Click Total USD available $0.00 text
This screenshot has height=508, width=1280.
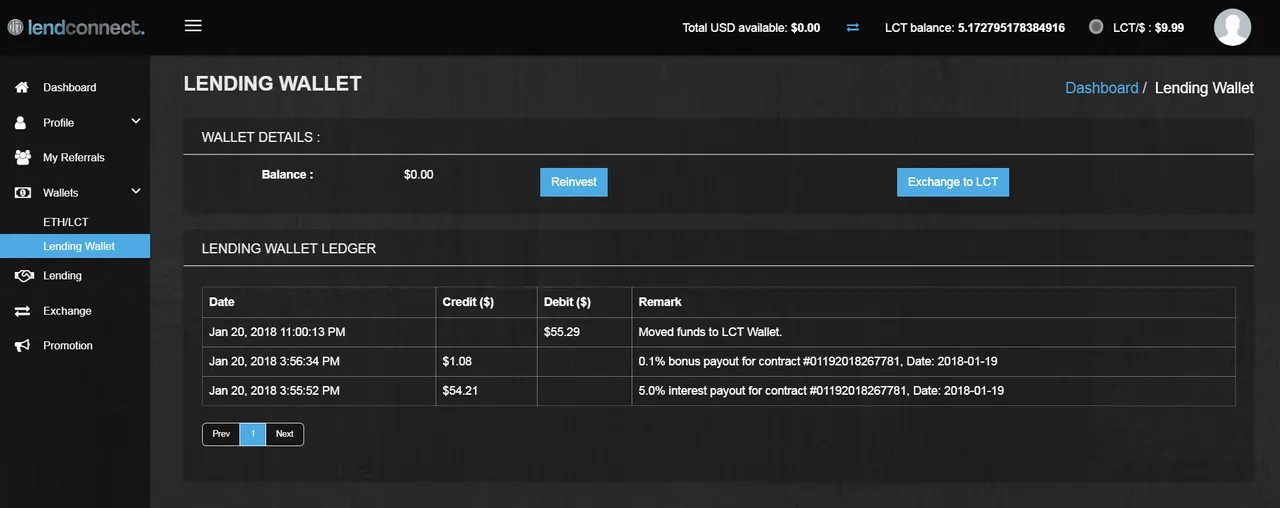(x=751, y=28)
